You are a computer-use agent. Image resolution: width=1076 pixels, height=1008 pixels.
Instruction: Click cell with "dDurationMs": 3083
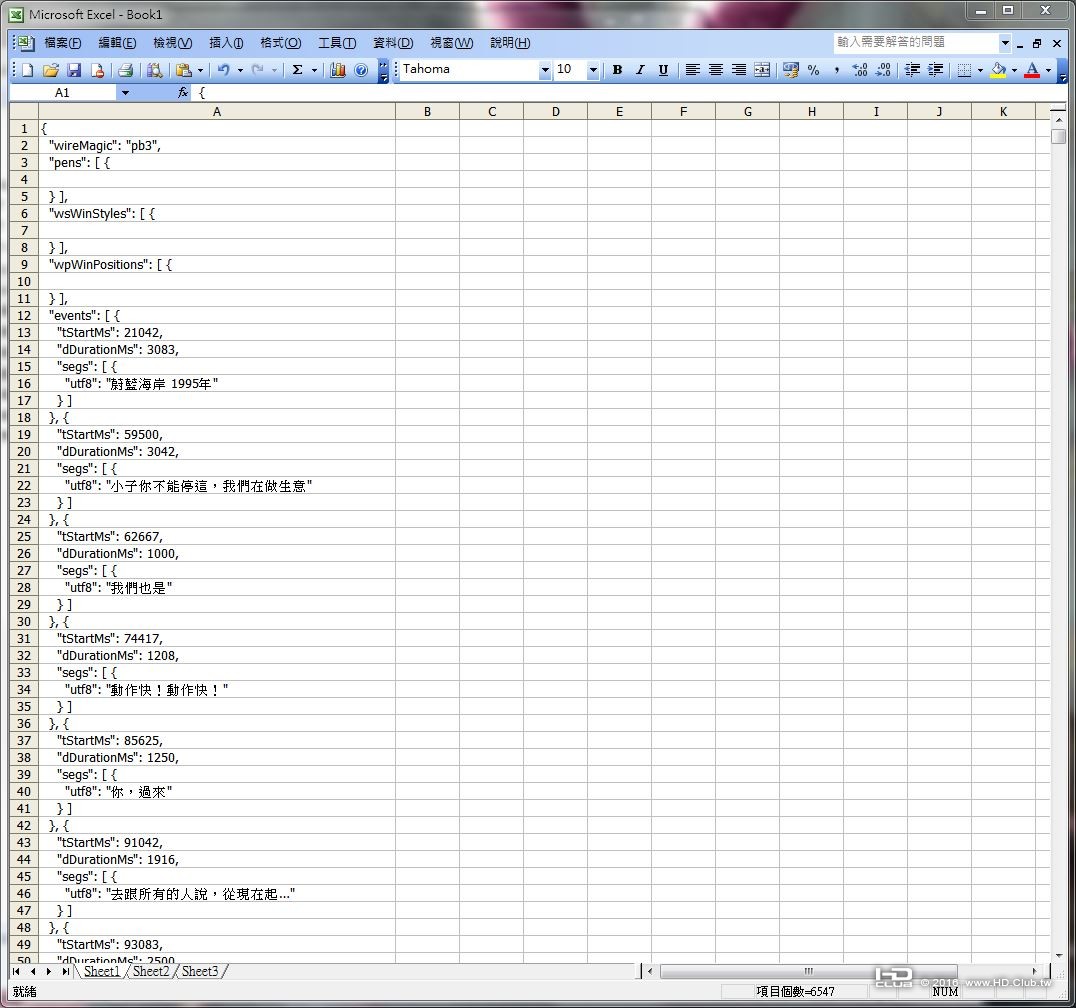click(217, 350)
